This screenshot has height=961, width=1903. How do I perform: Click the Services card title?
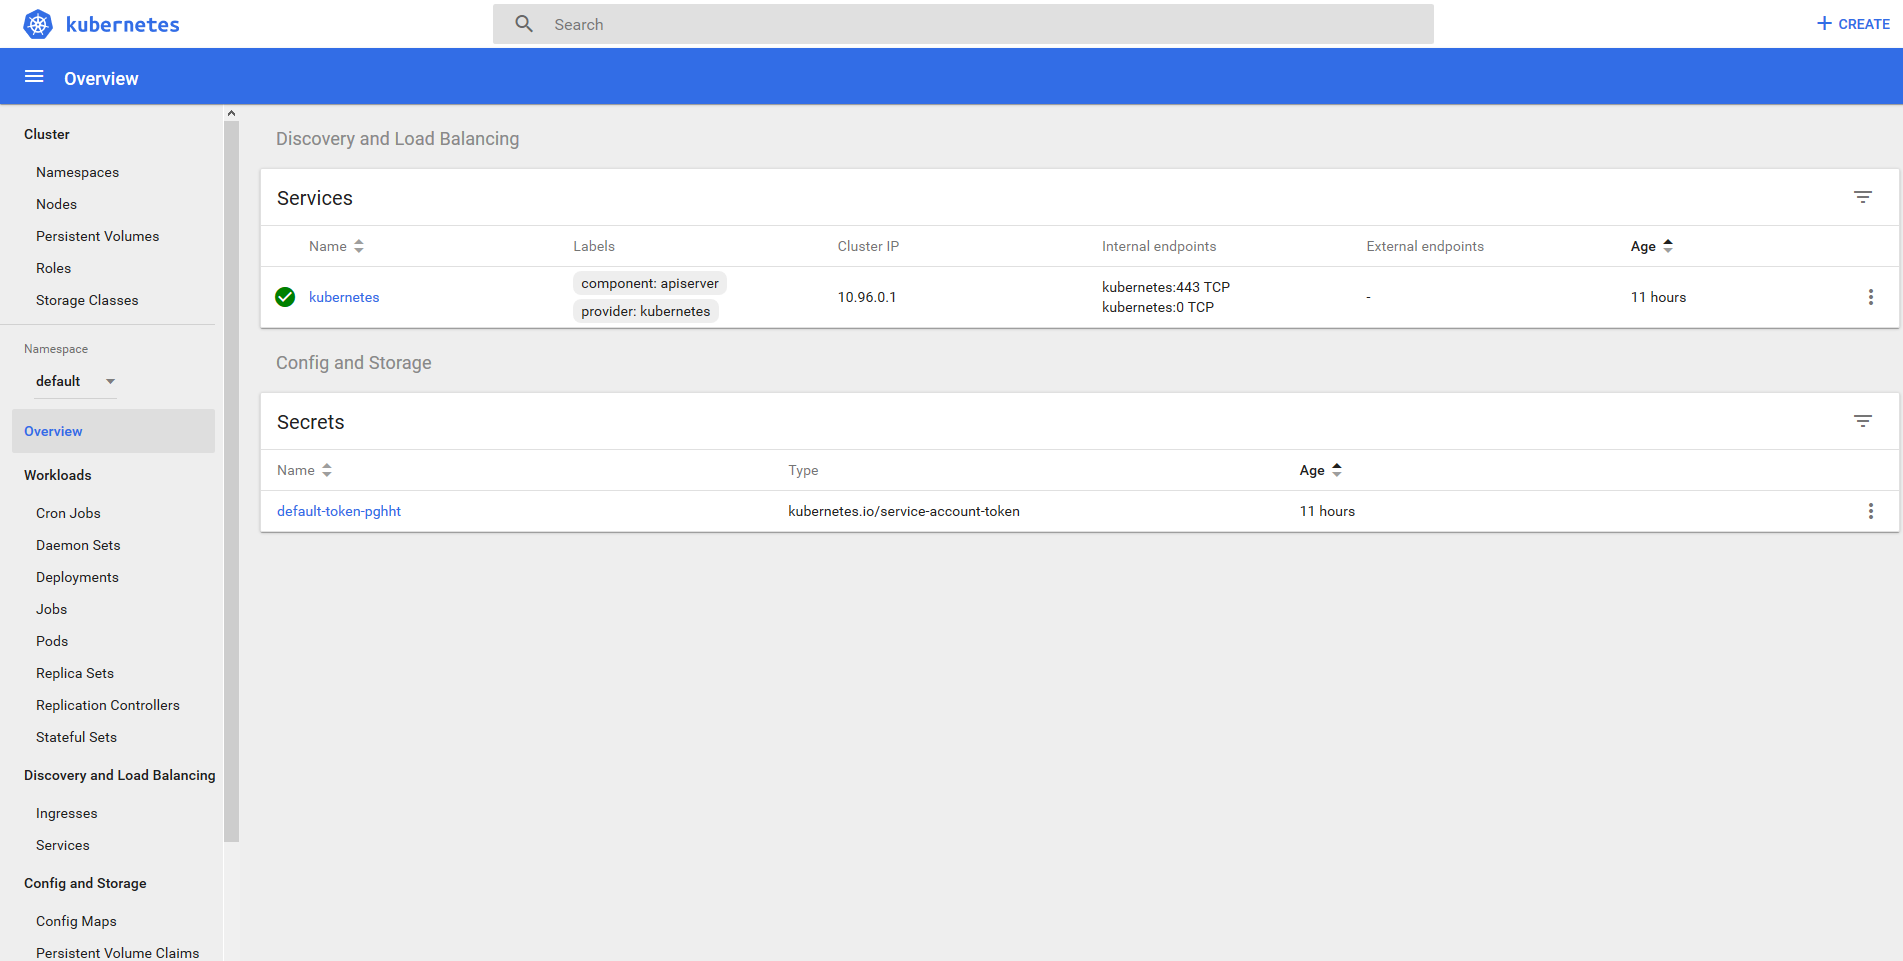tap(315, 198)
